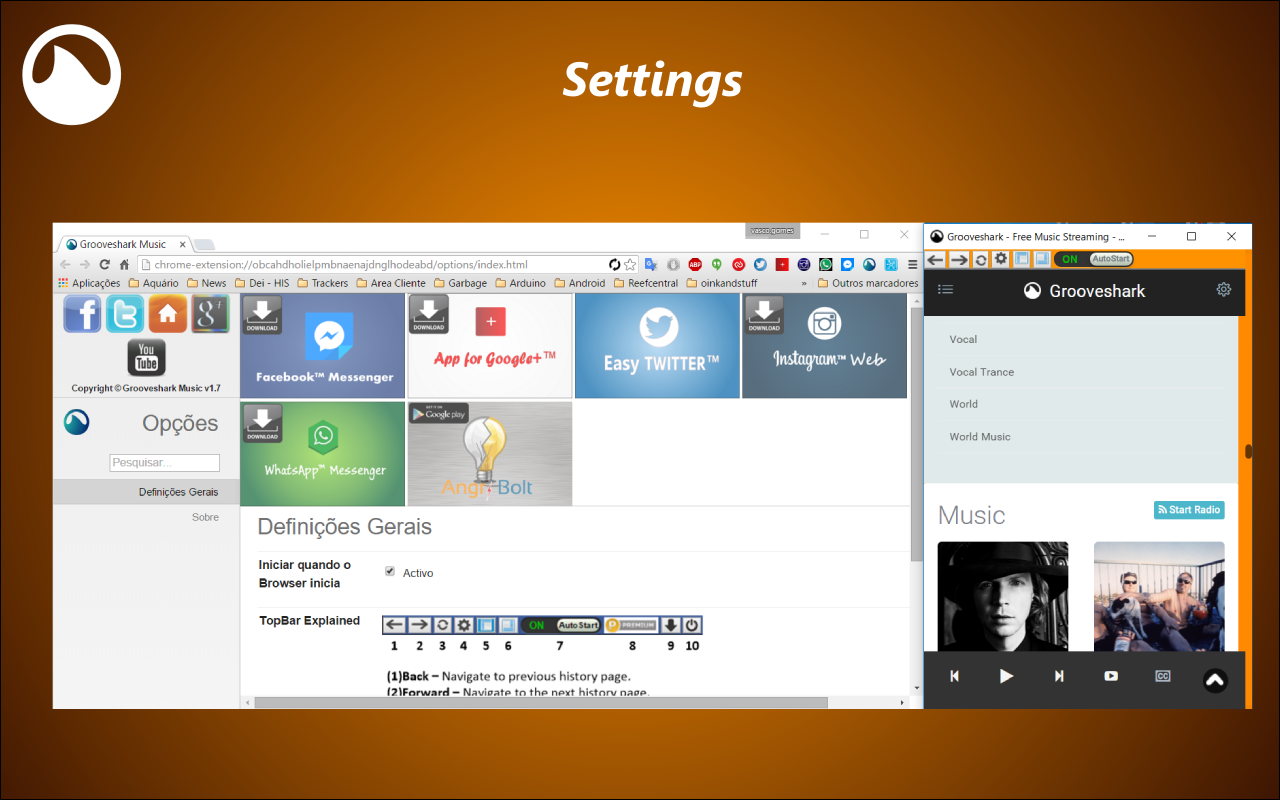Open the gear icon in the orange top bar
Image resolution: width=1280 pixels, height=800 pixels.
coord(1000,260)
